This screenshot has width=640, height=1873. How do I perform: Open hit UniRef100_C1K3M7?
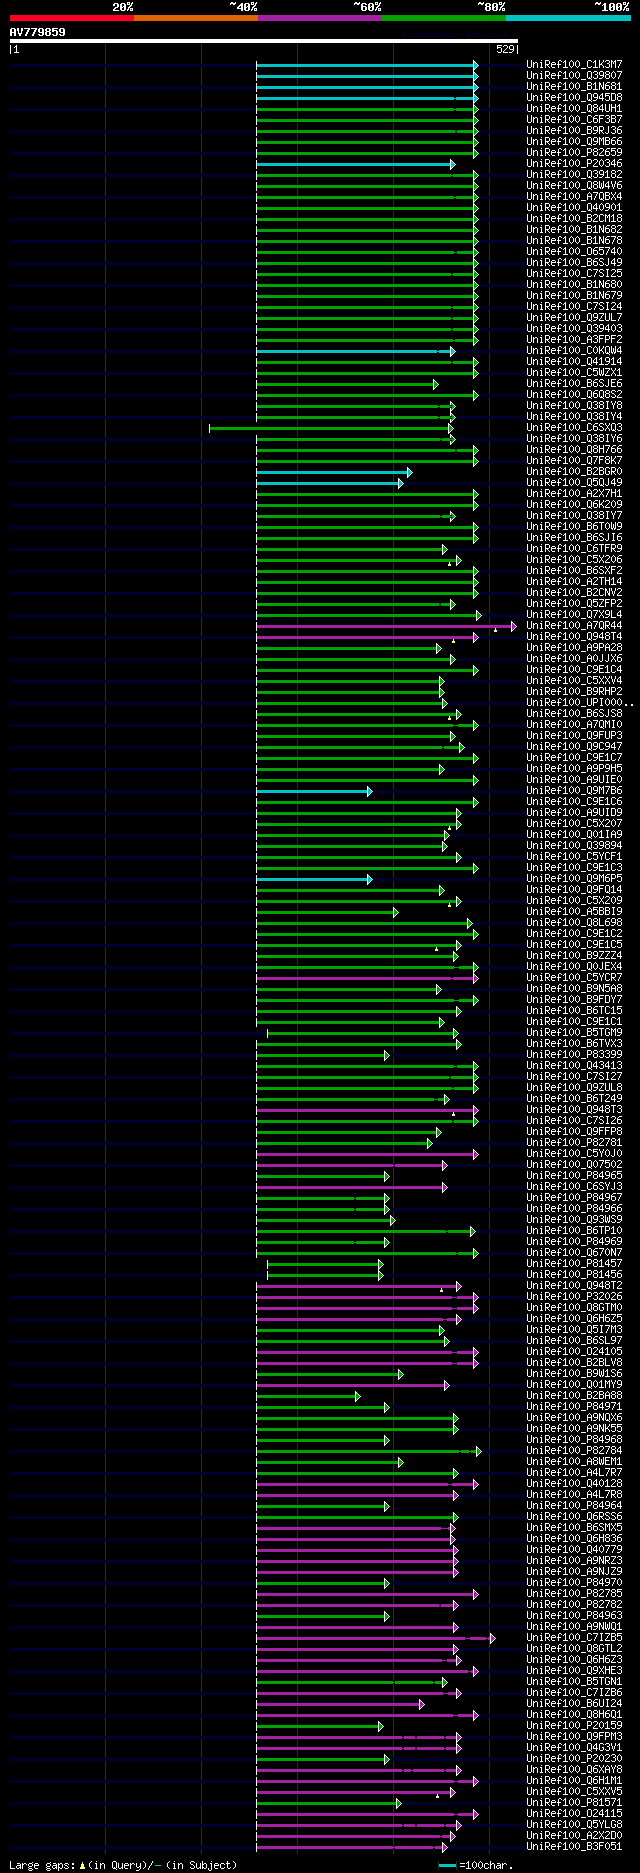(574, 65)
